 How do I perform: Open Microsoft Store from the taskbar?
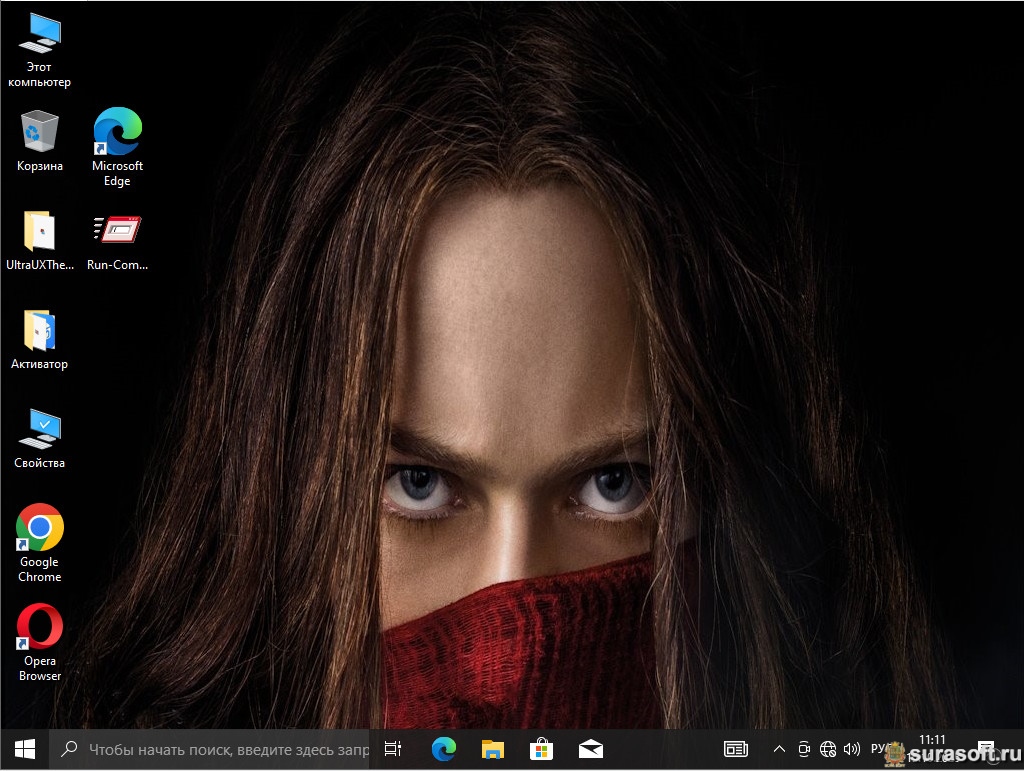pyautogui.click(x=541, y=748)
